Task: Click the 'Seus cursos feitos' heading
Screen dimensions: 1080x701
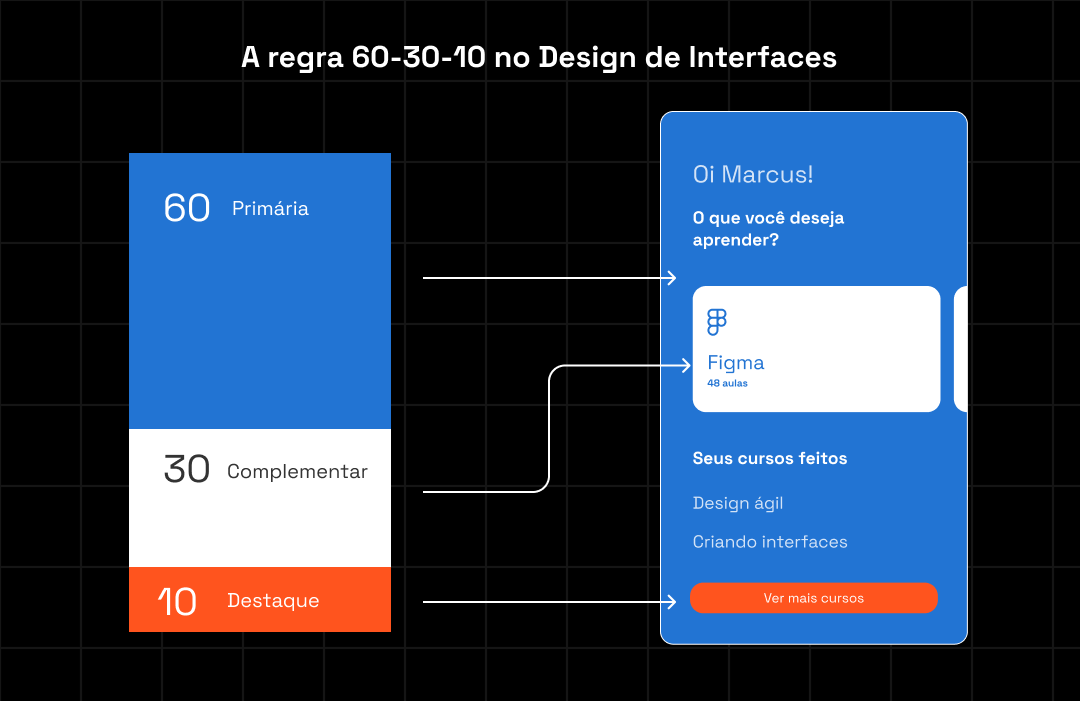Action: point(769,458)
